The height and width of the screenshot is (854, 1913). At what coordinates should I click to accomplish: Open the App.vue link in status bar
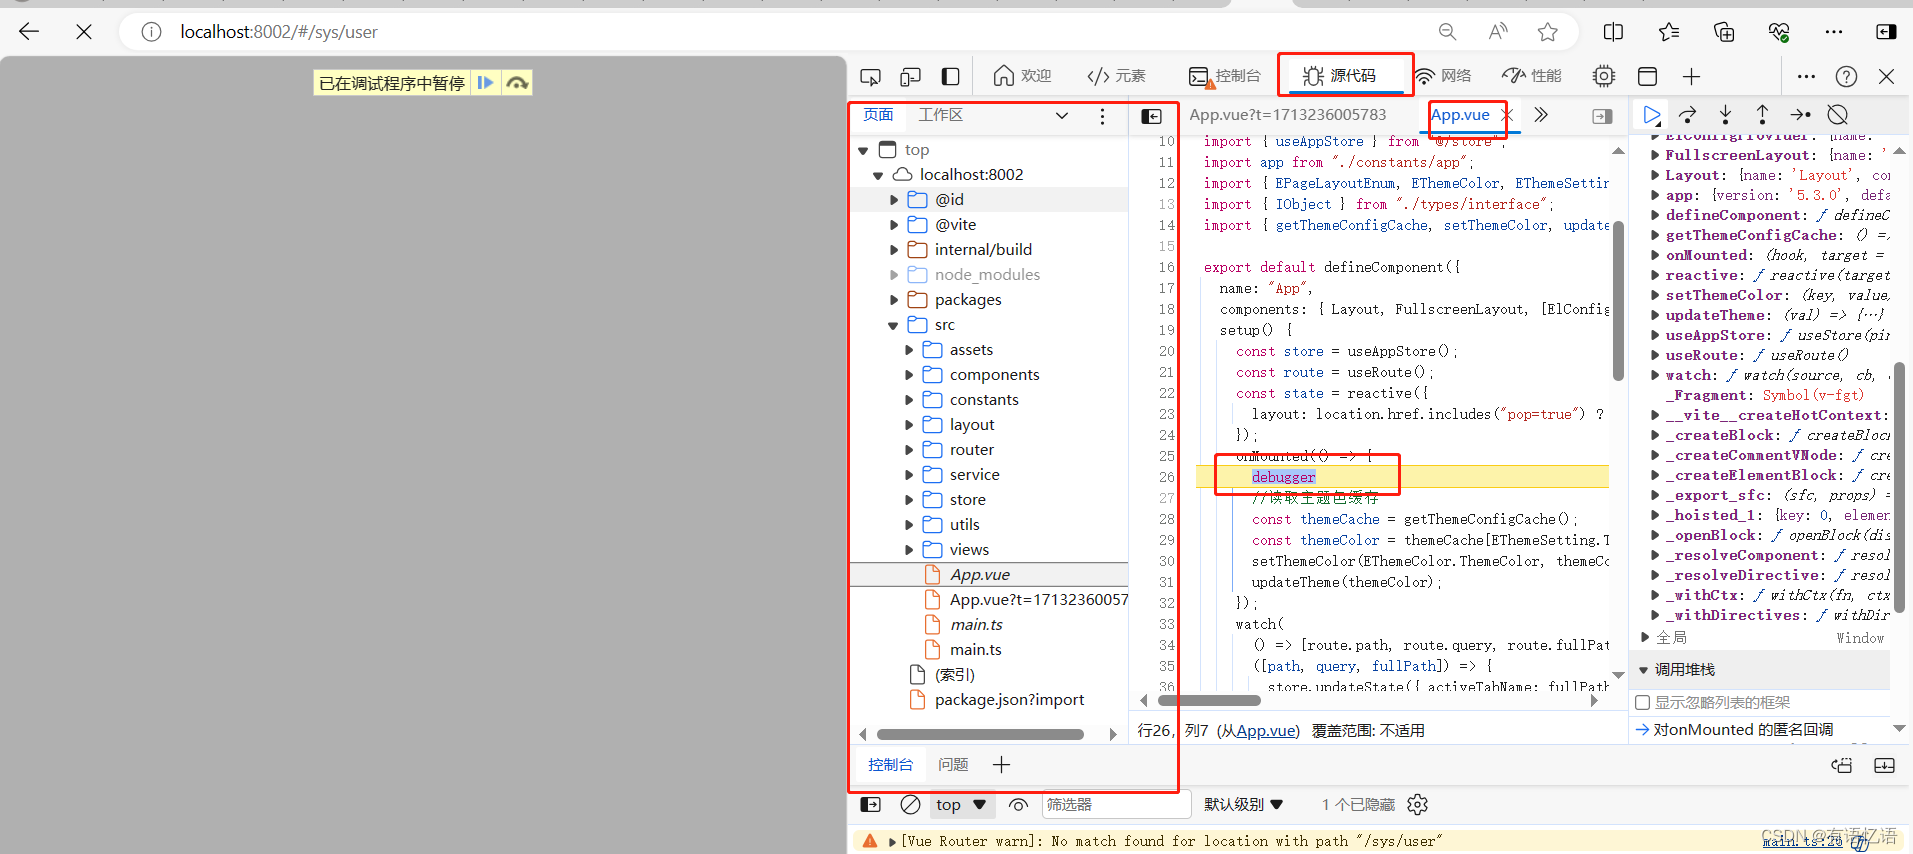click(x=1266, y=731)
